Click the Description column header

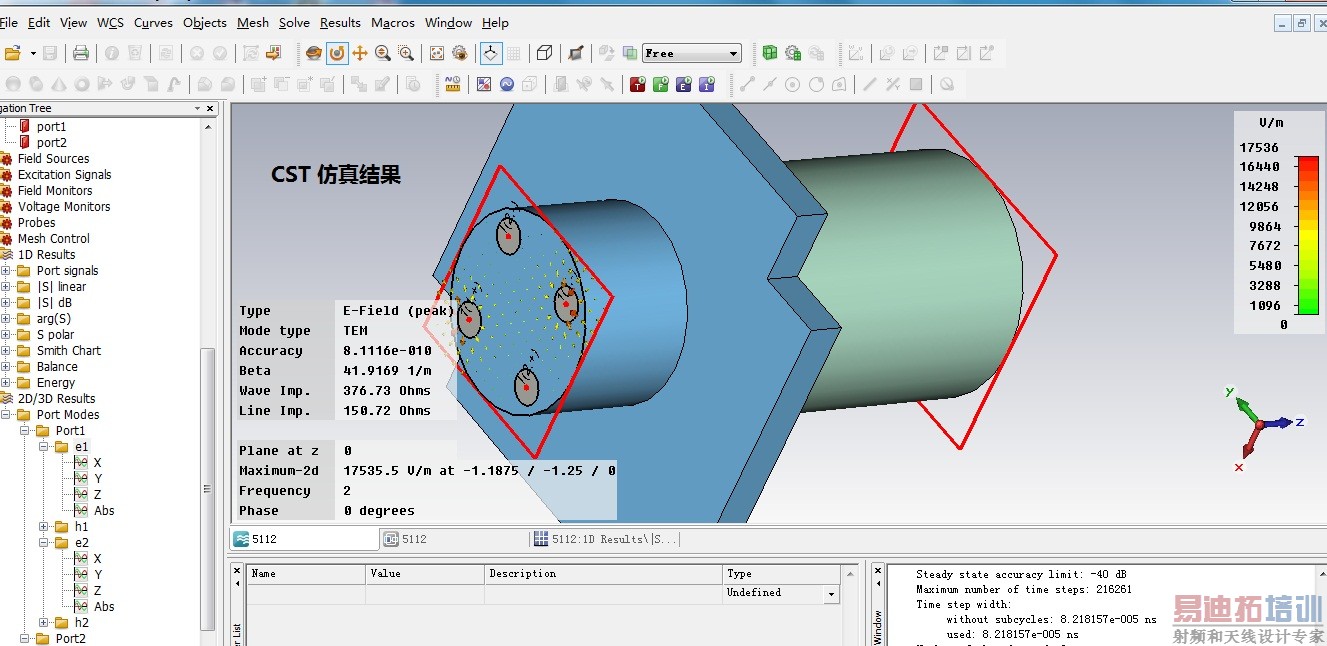point(604,574)
